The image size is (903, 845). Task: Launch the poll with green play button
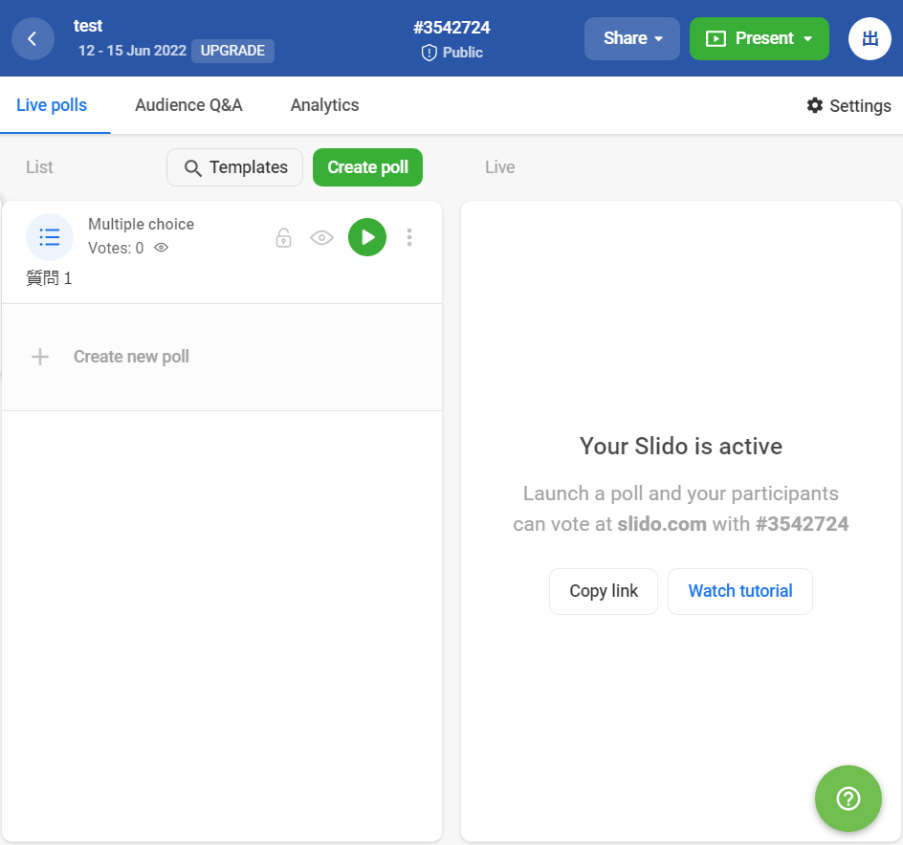(367, 237)
